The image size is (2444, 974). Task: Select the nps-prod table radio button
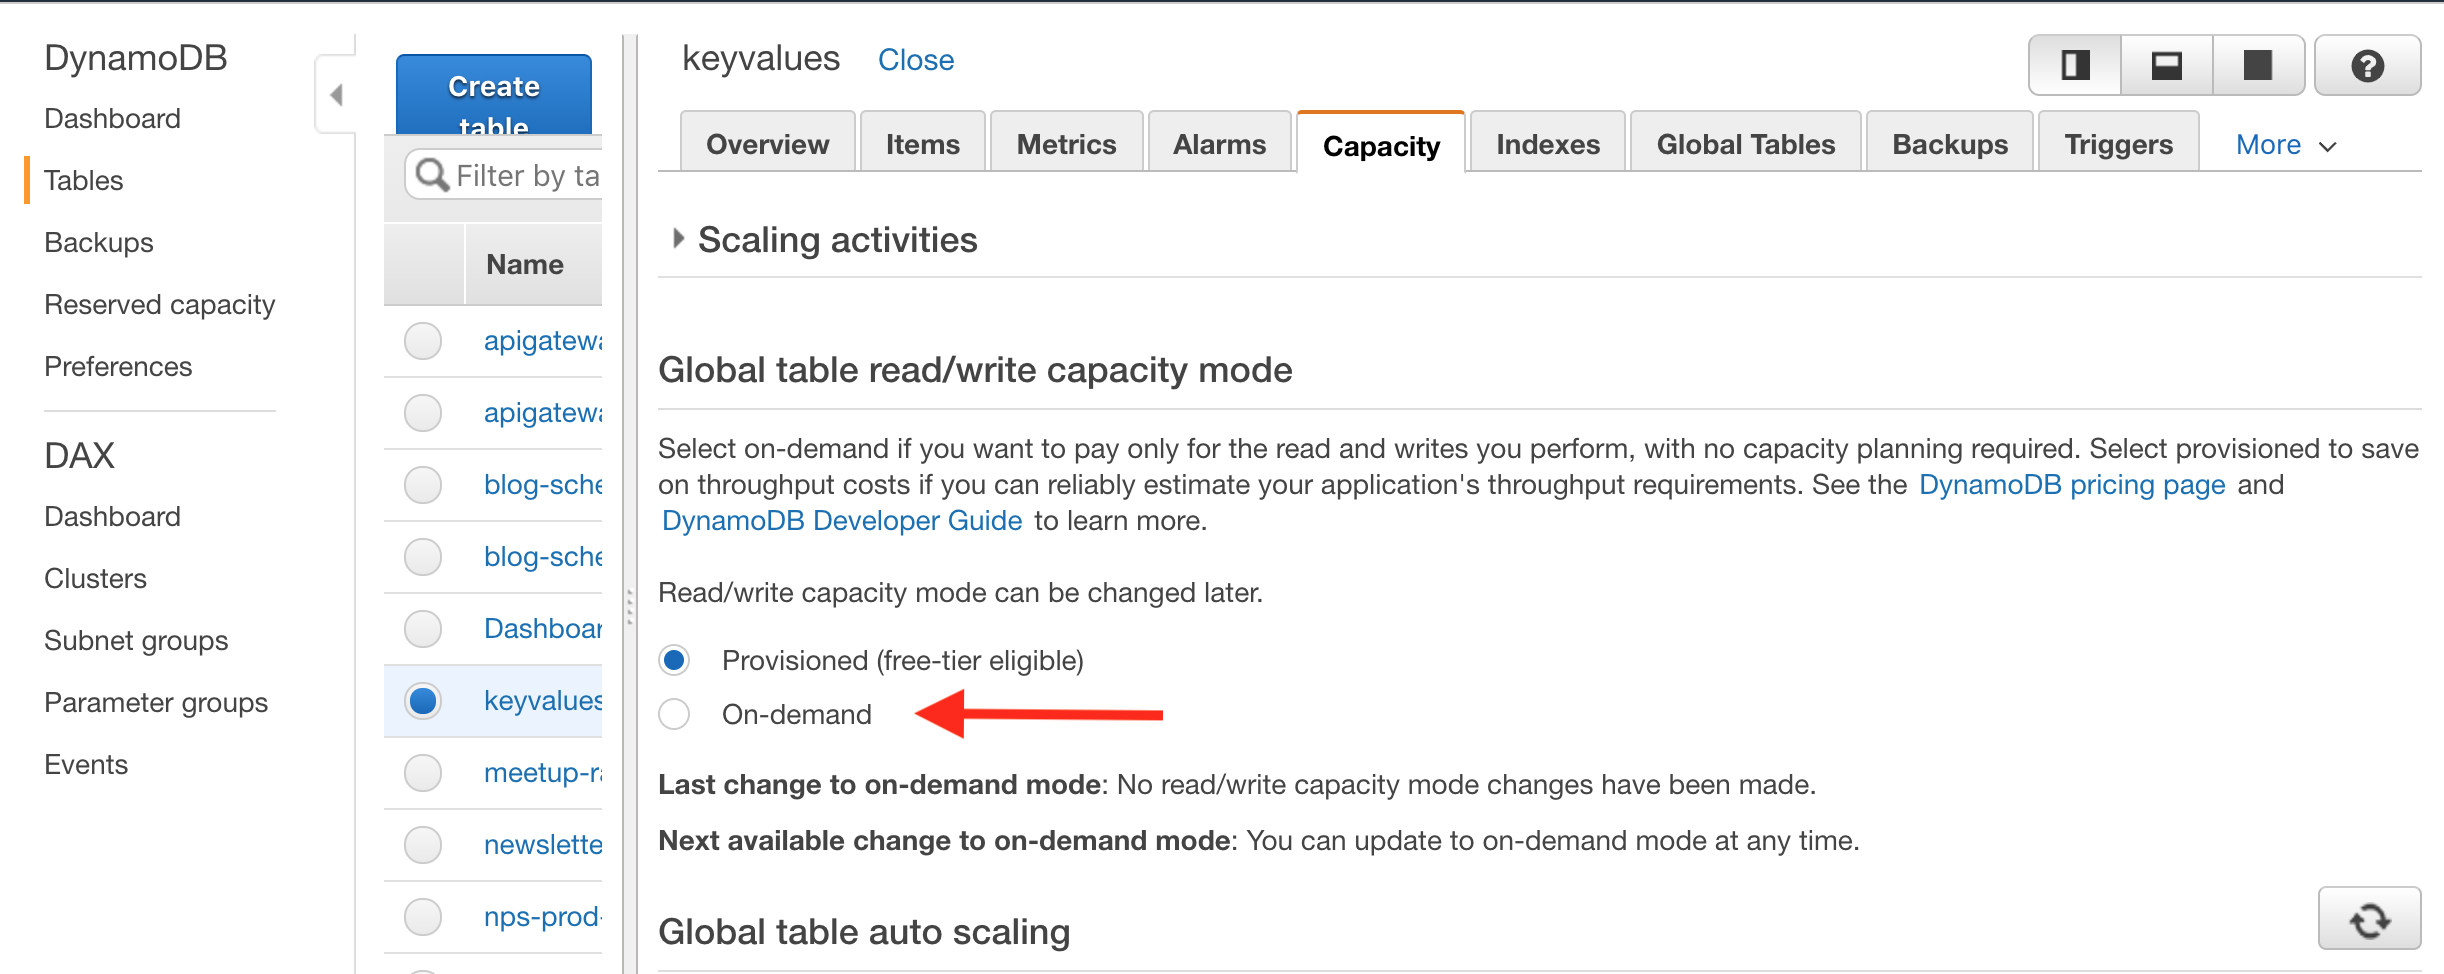(x=423, y=917)
